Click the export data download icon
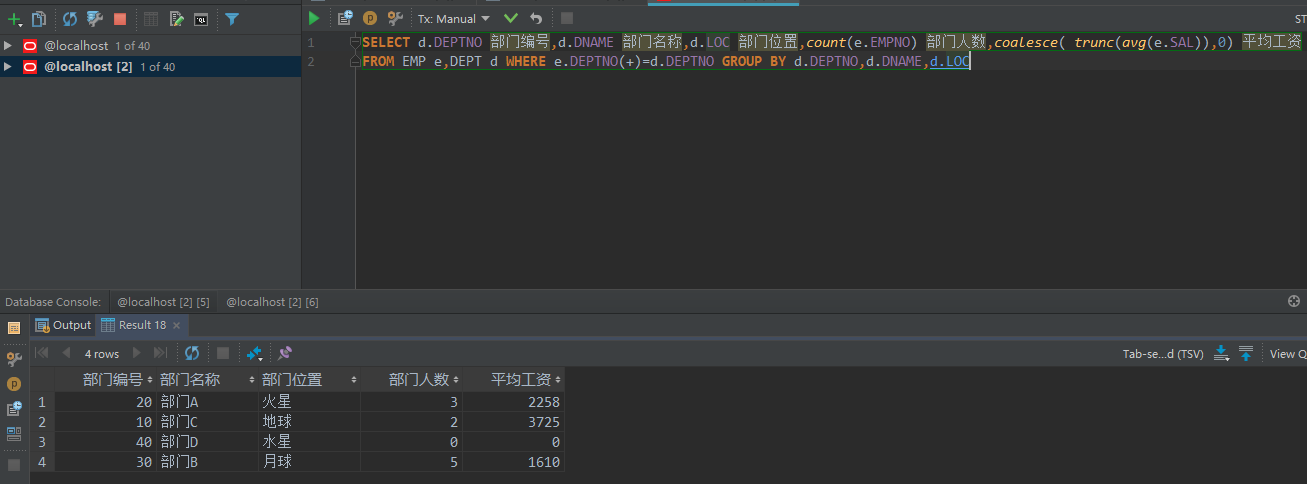This screenshot has height=484, width=1307. (x=1221, y=353)
